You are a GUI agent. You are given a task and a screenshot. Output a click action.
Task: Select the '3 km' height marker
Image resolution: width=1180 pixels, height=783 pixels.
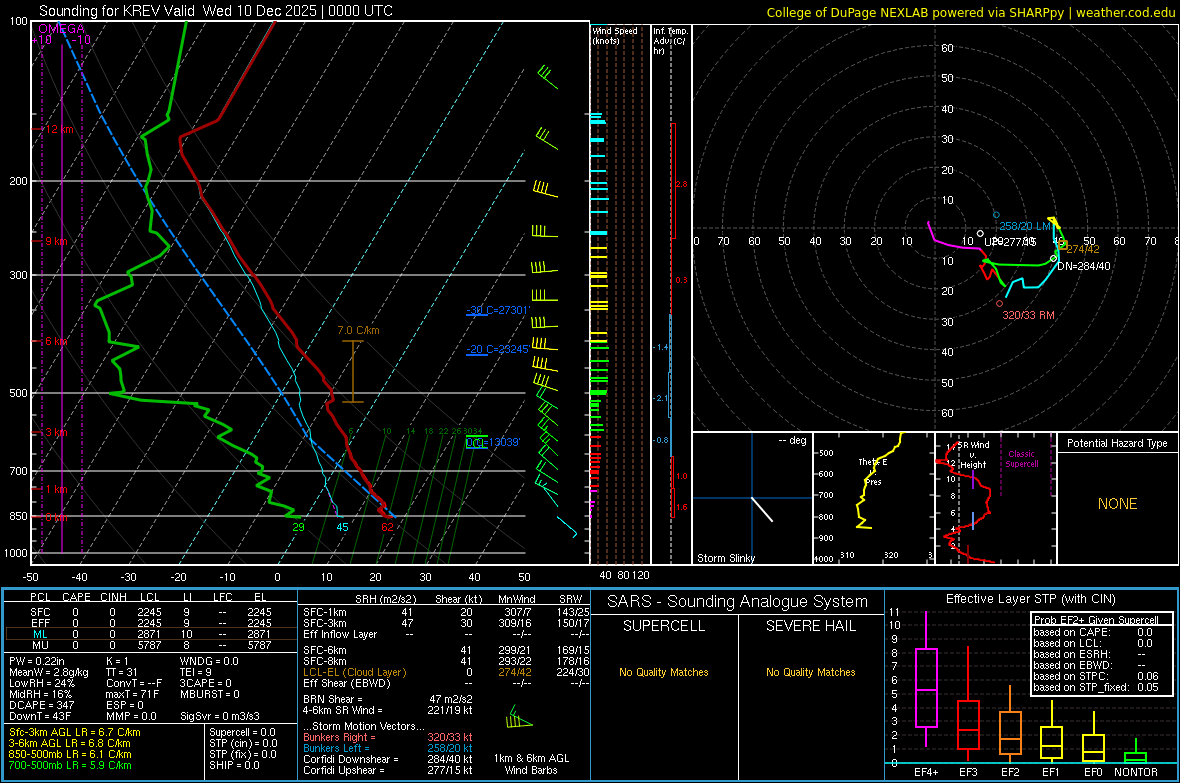[x=55, y=432]
